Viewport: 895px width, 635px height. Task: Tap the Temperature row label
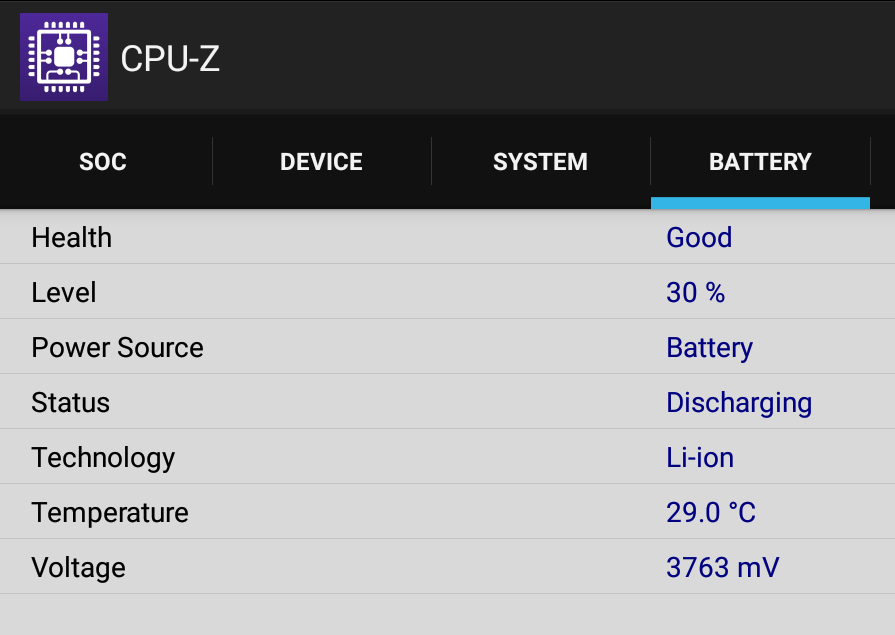110,513
